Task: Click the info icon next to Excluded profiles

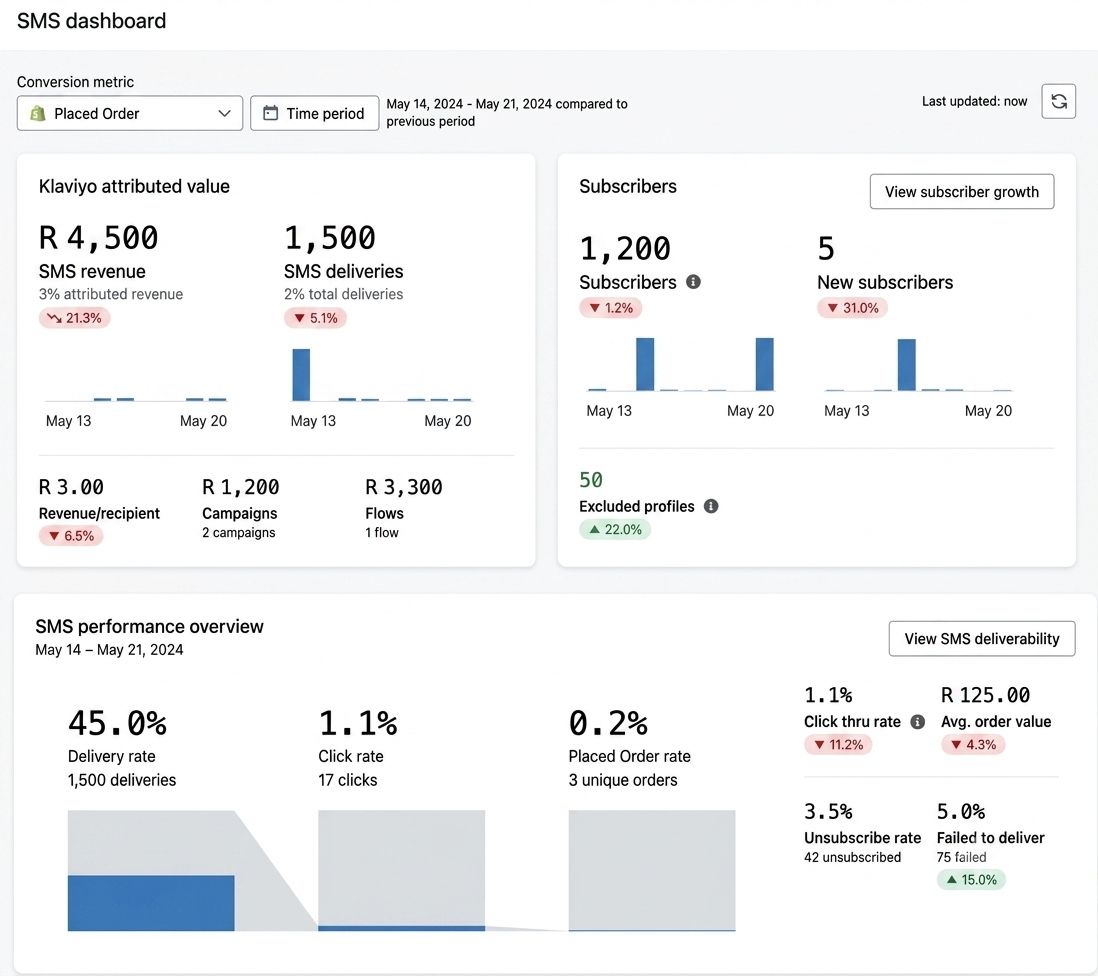Action: point(711,506)
